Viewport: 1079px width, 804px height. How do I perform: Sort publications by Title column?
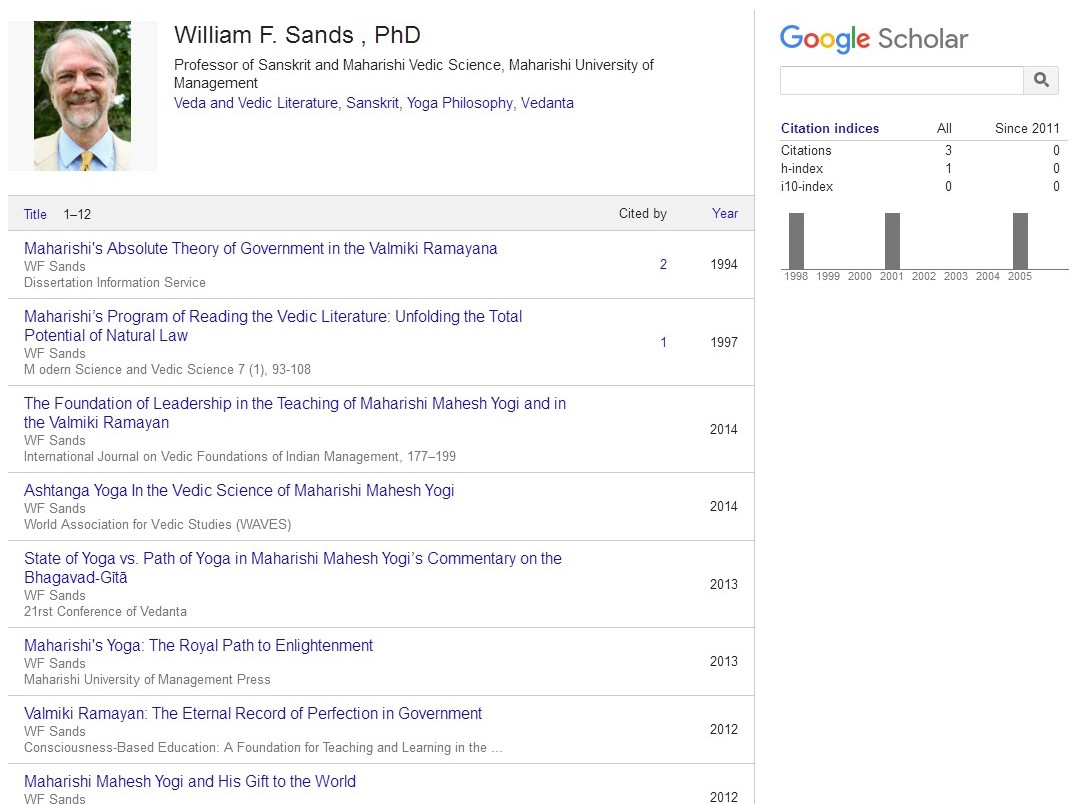pyautogui.click(x=35, y=214)
